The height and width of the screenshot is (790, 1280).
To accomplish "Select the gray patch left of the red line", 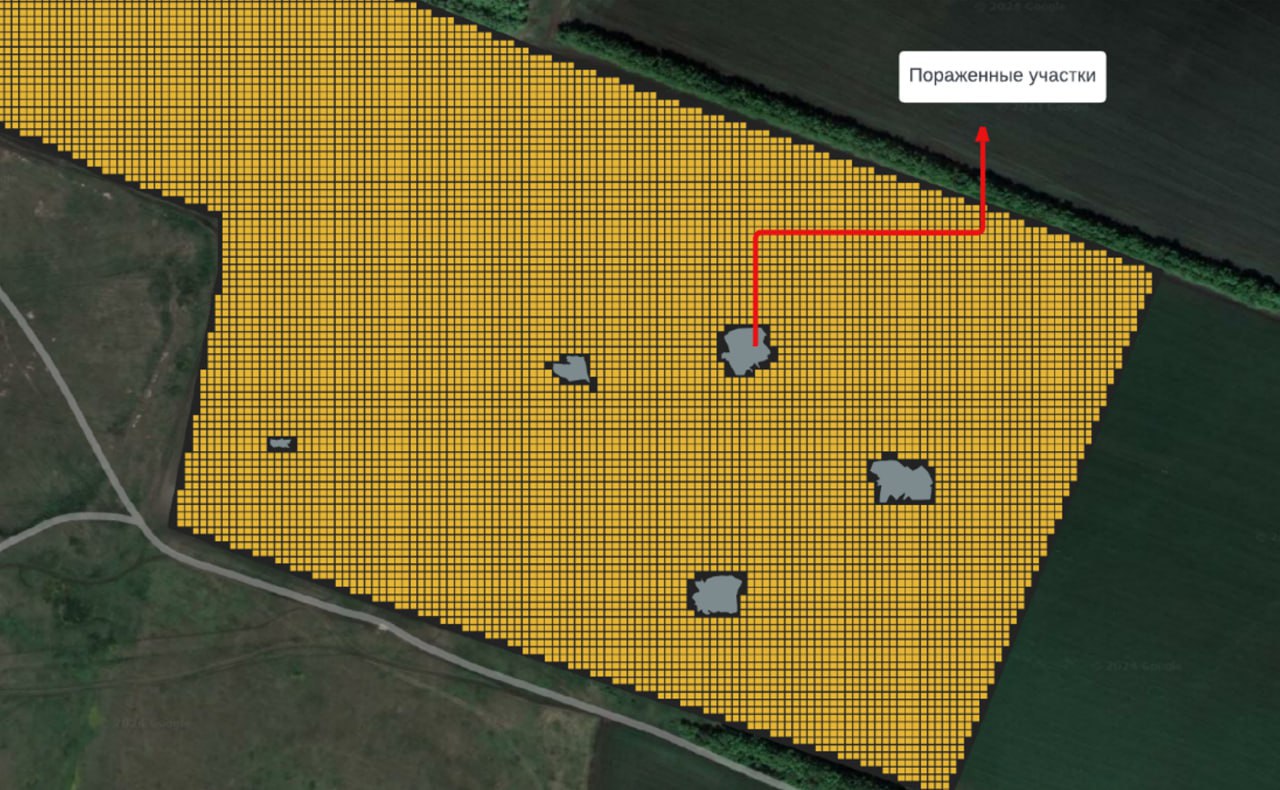I will (572, 370).
